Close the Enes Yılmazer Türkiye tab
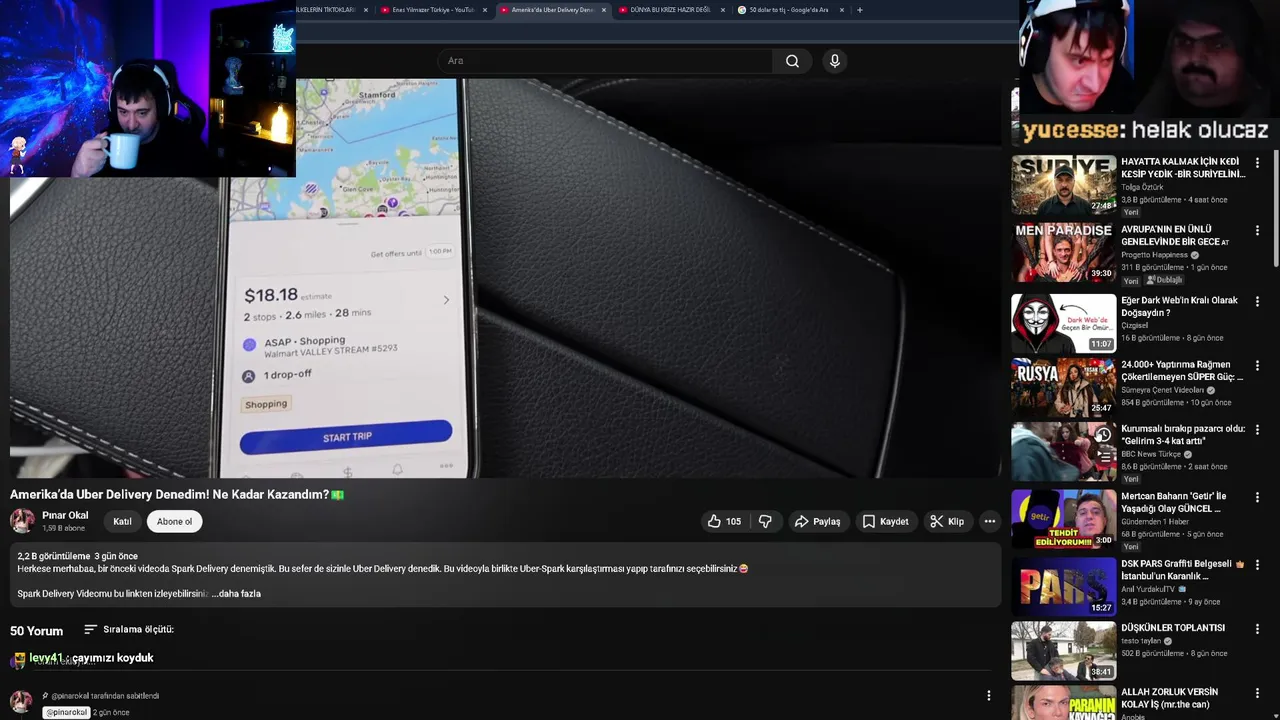The height and width of the screenshot is (720, 1280). (485, 10)
